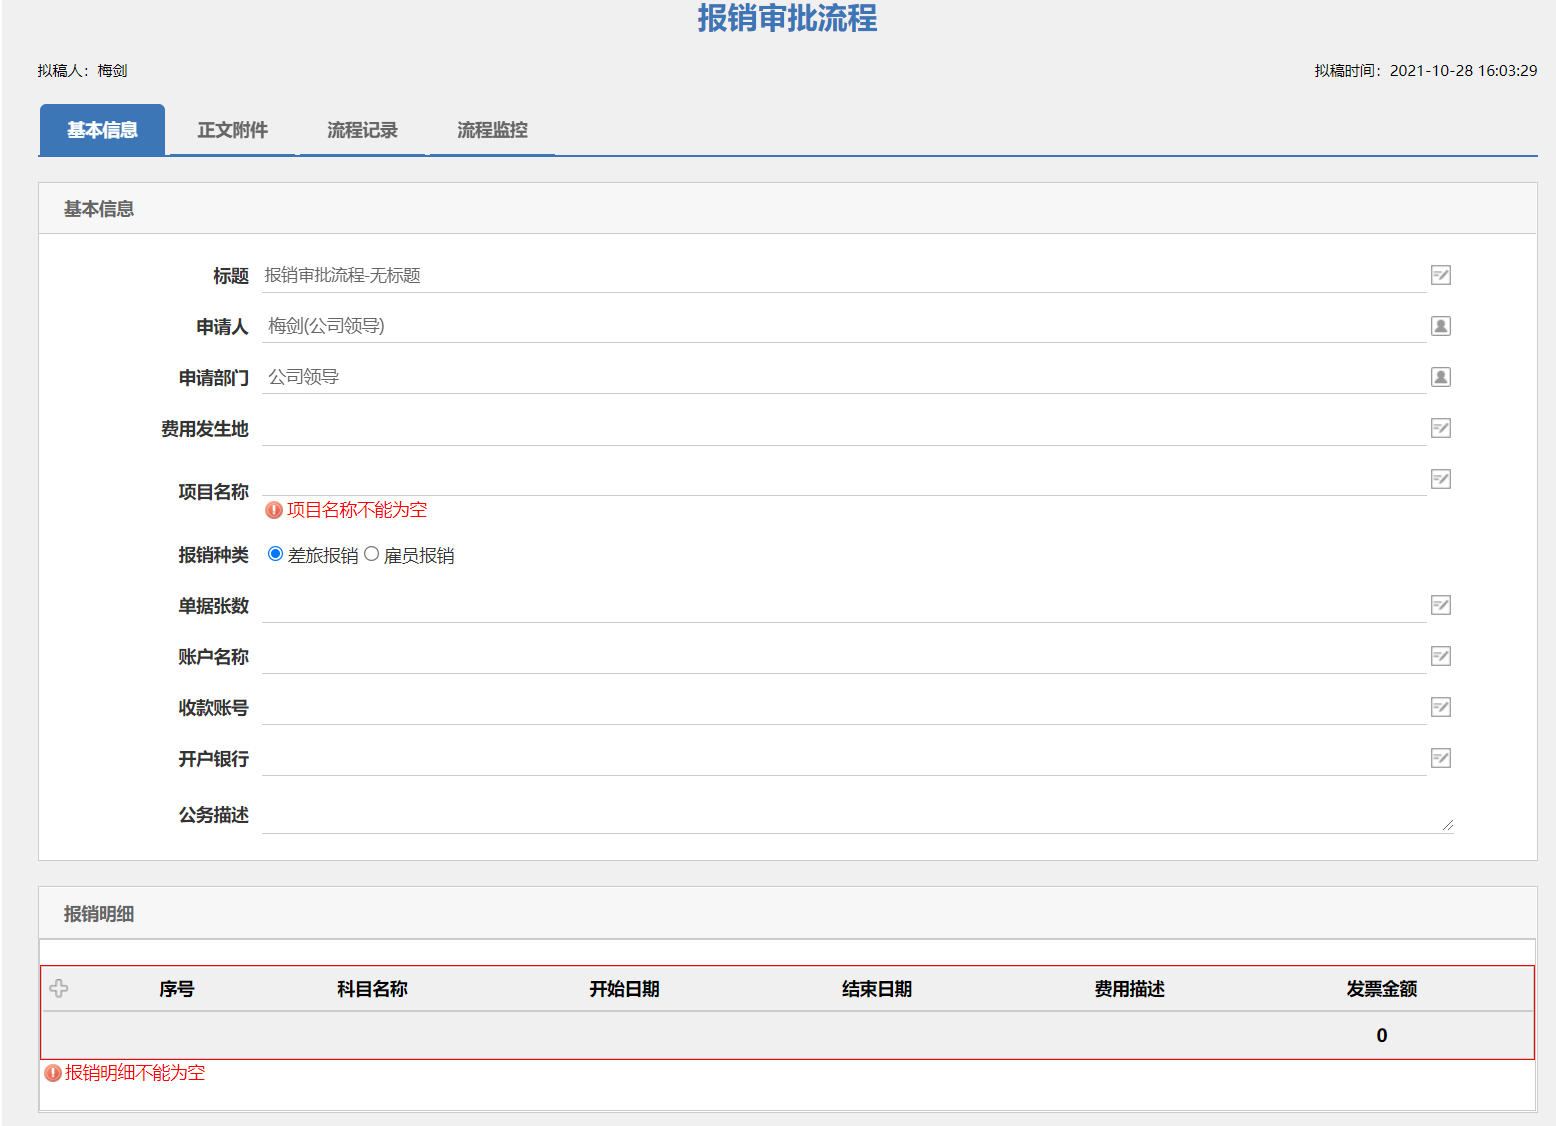Click edit icon beside 项目名称 field
This screenshot has height=1126, width=1556.
pyautogui.click(x=1440, y=479)
